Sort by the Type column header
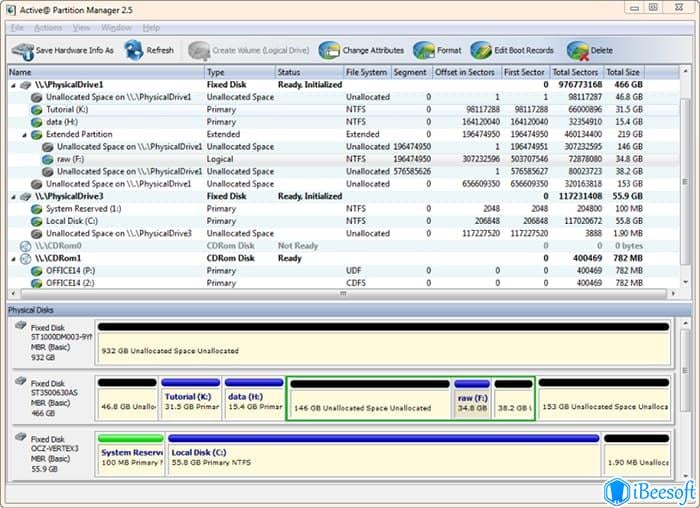 click(x=240, y=72)
